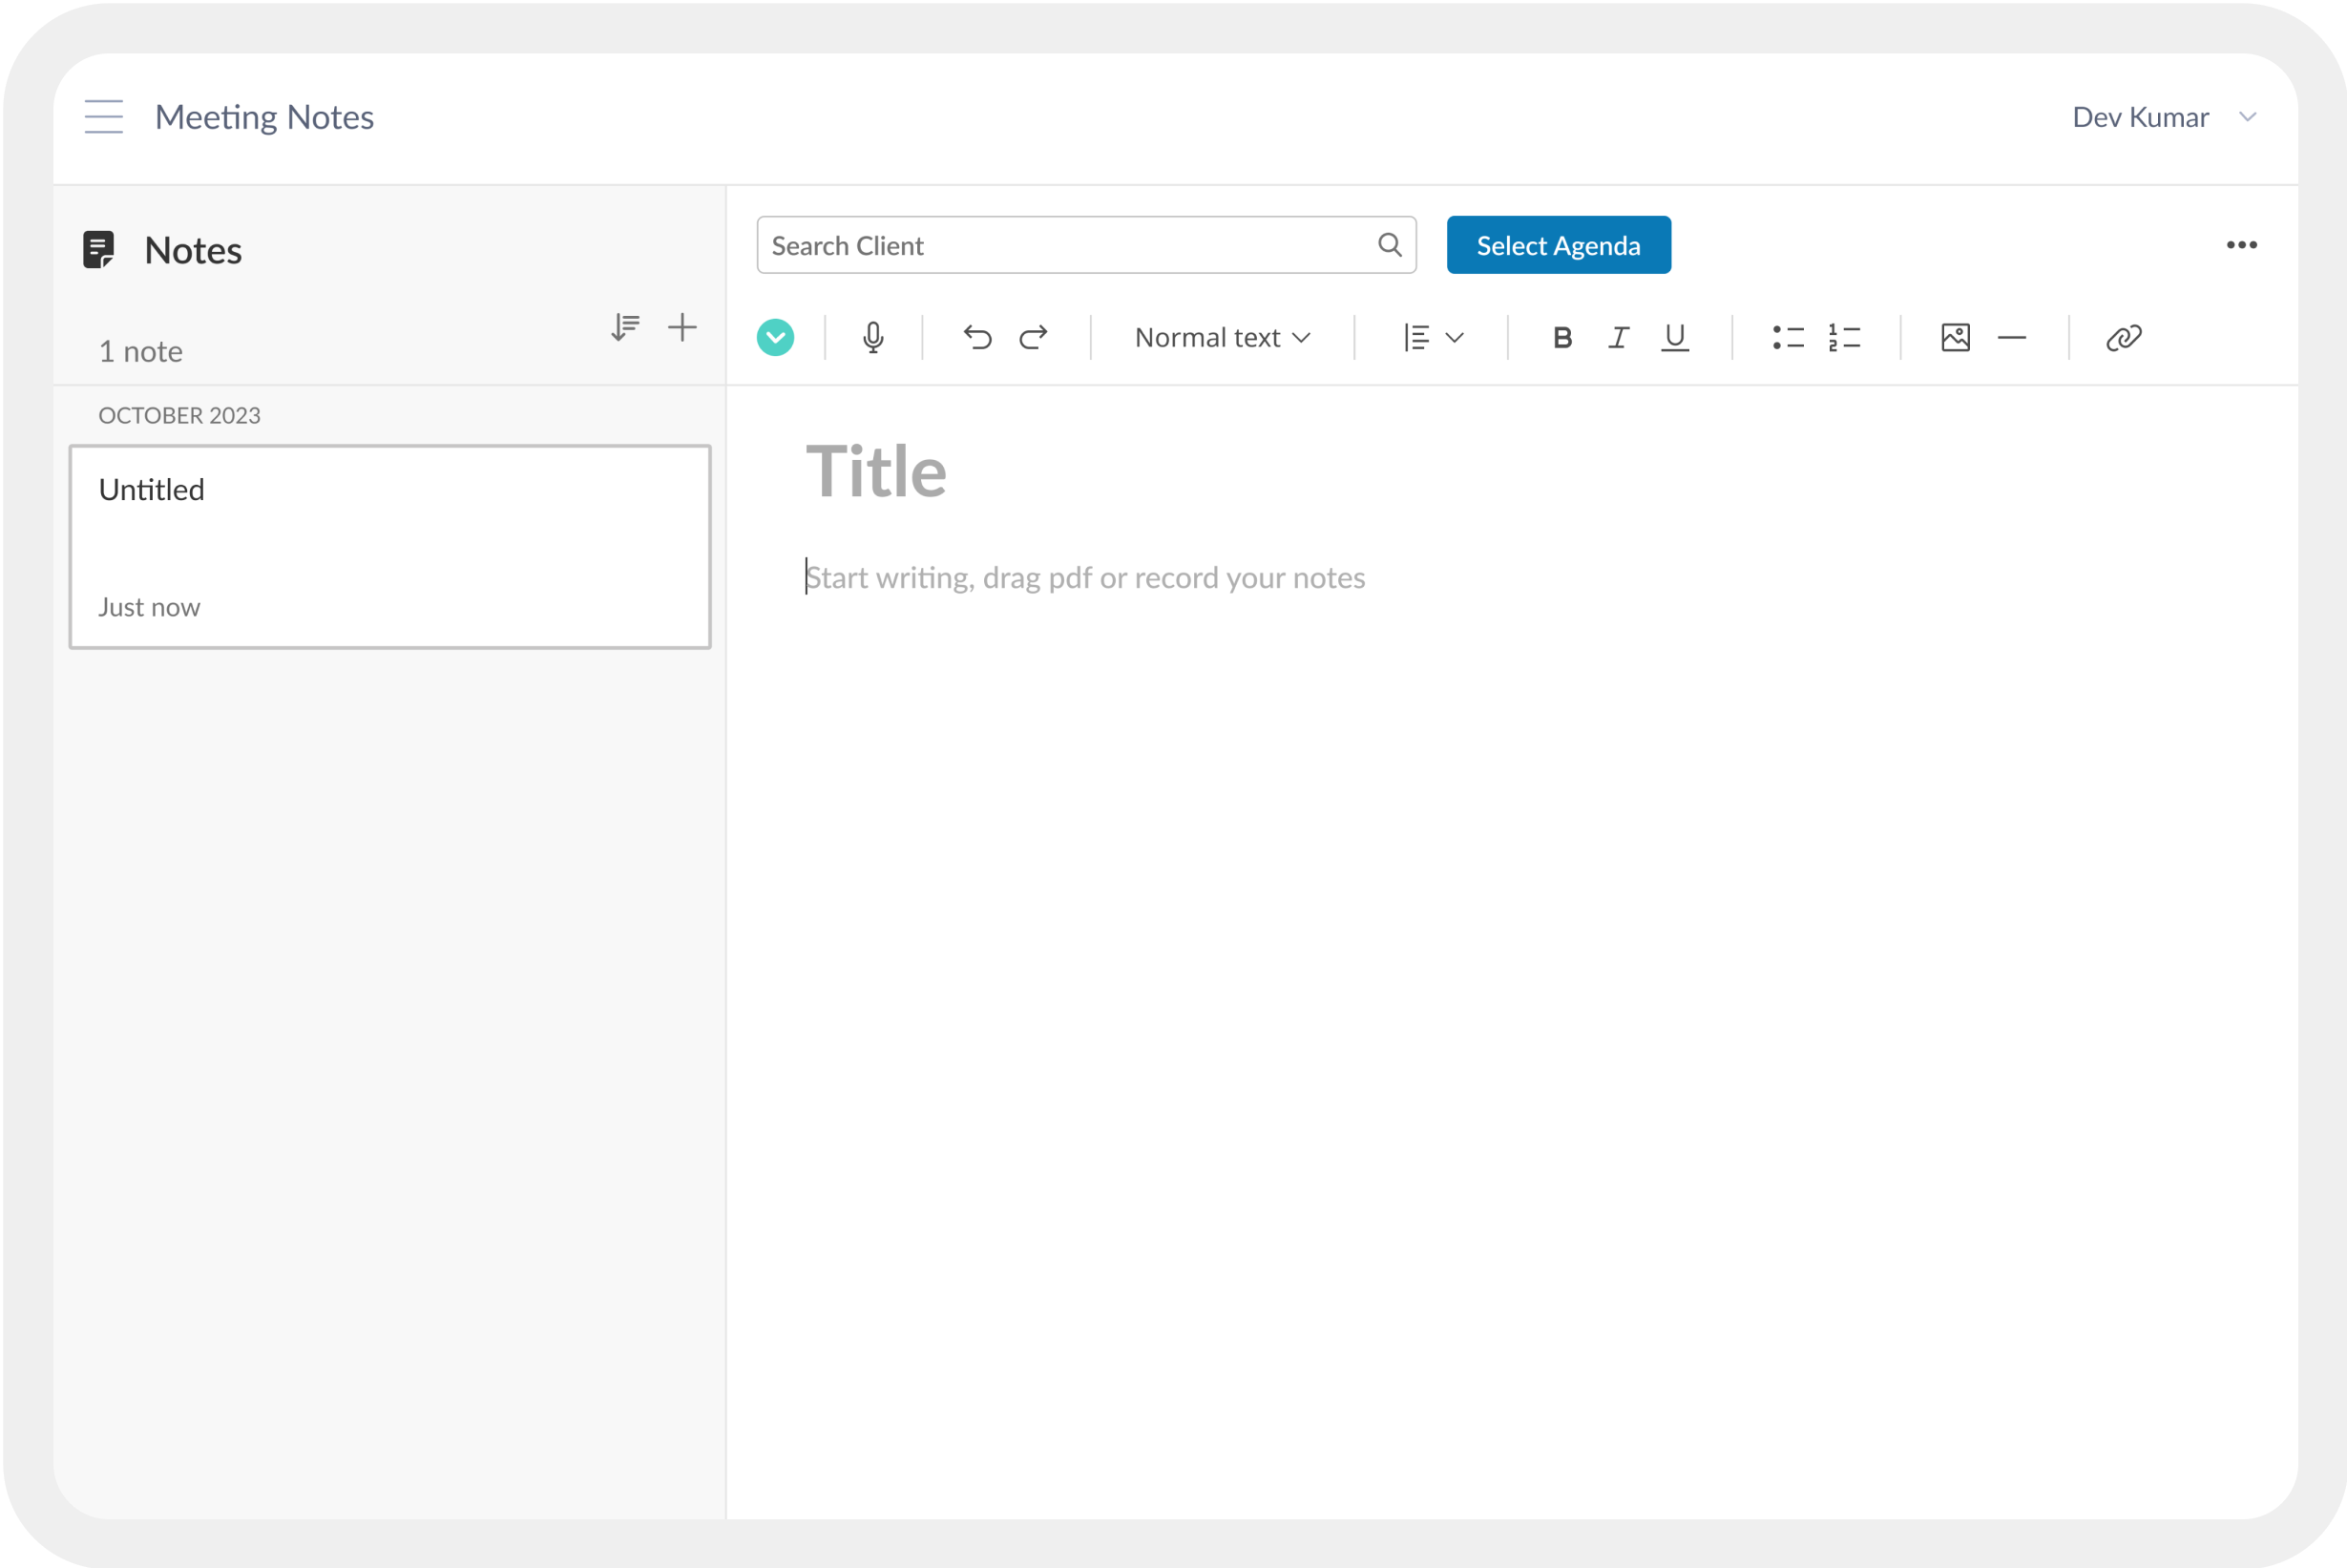Screen dimensions: 2347x1568
Task: Click the redo arrow icon
Action: coord(1033,338)
